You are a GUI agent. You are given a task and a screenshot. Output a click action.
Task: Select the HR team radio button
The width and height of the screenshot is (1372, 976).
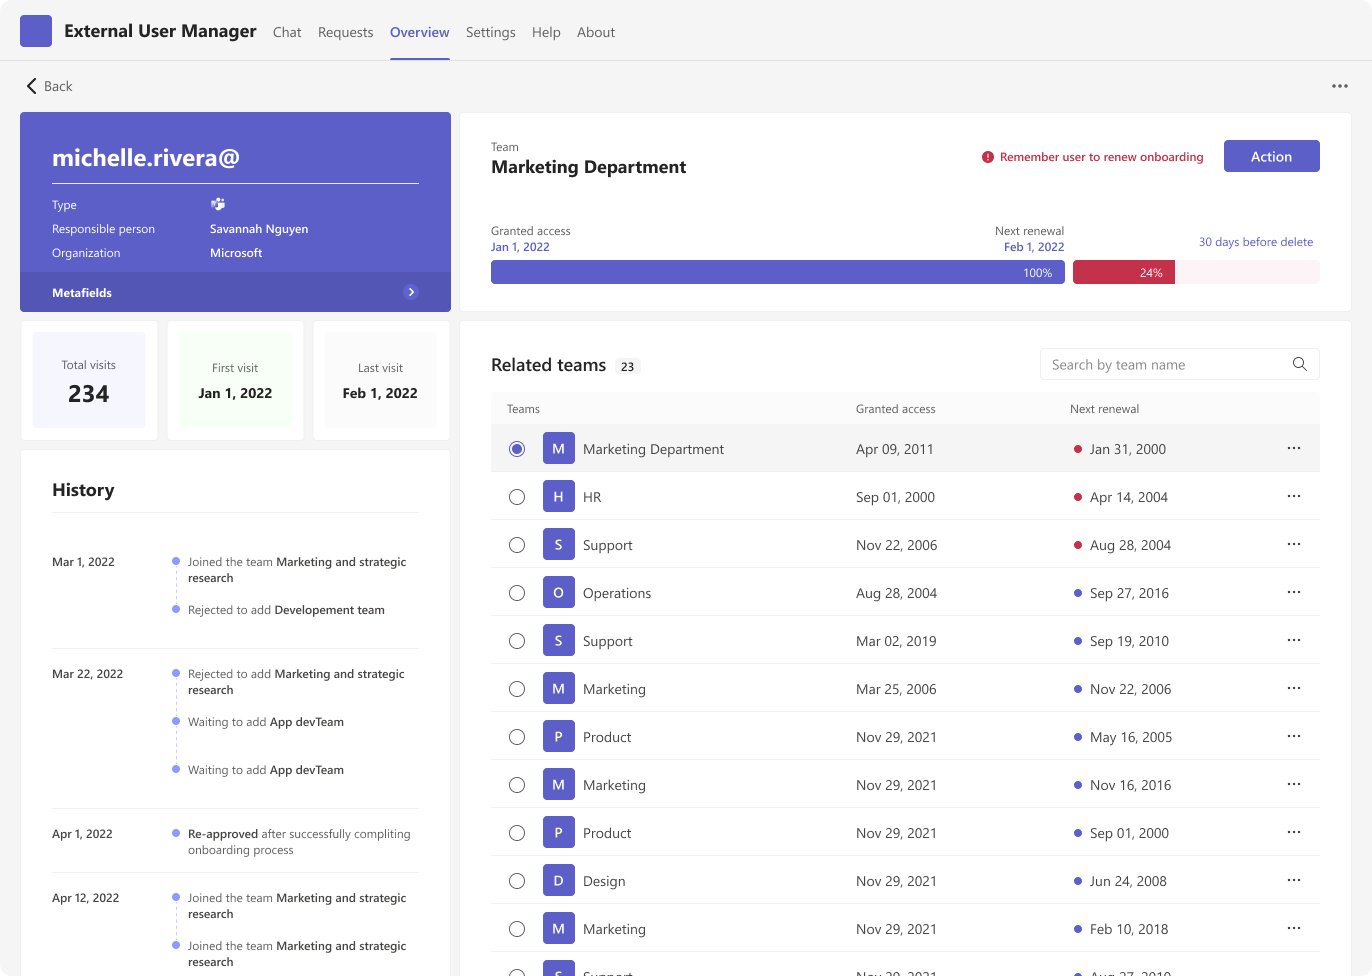tap(517, 497)
